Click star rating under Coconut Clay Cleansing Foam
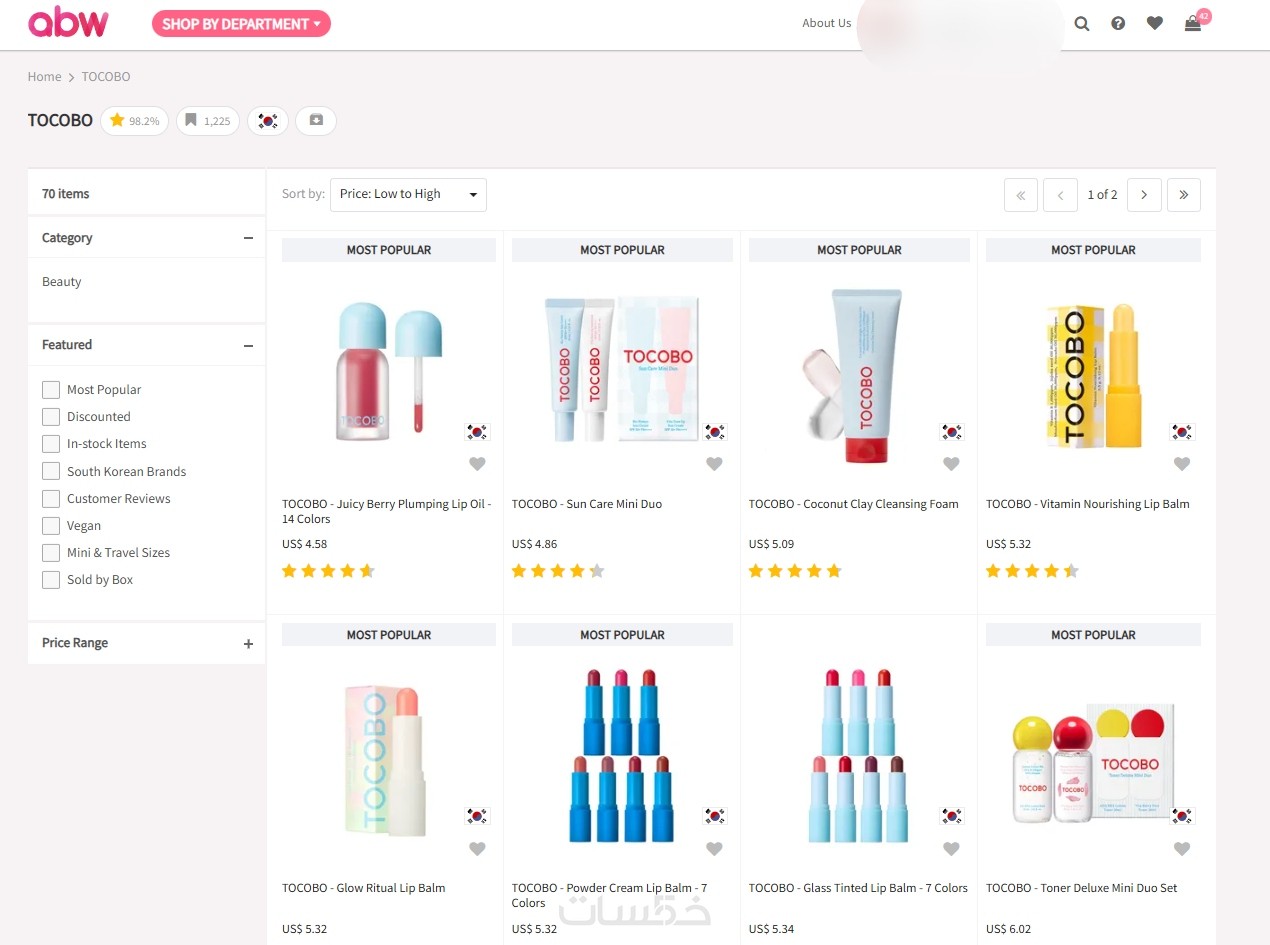This screenshot has height=945, width=1270. tap(795, 571)
